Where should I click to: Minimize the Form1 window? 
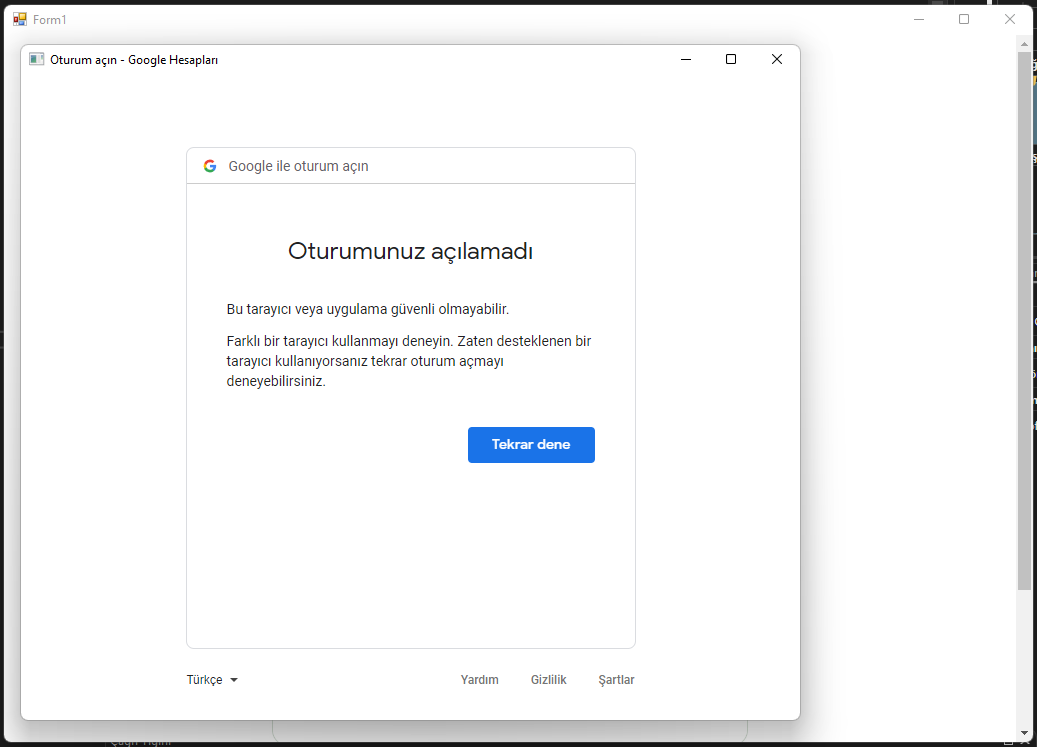point(919,19)
